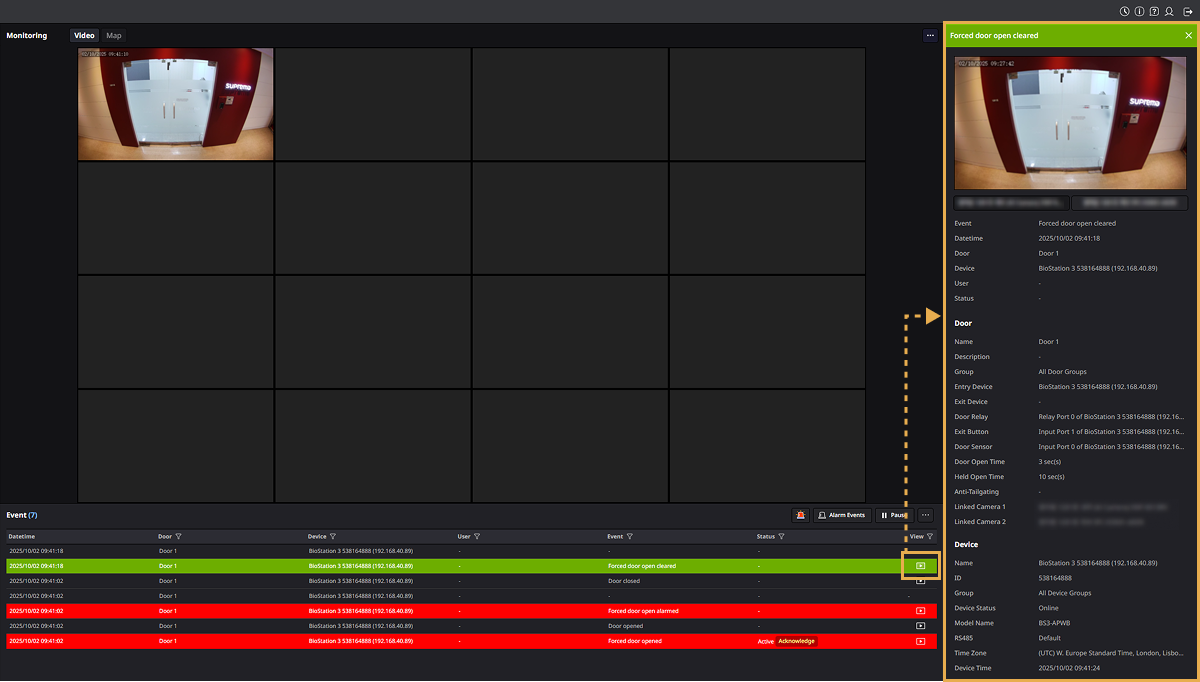Open monitoring more options ellipsis menu
The height and width of the screenshot is (682, 1200).
point(929,35)
